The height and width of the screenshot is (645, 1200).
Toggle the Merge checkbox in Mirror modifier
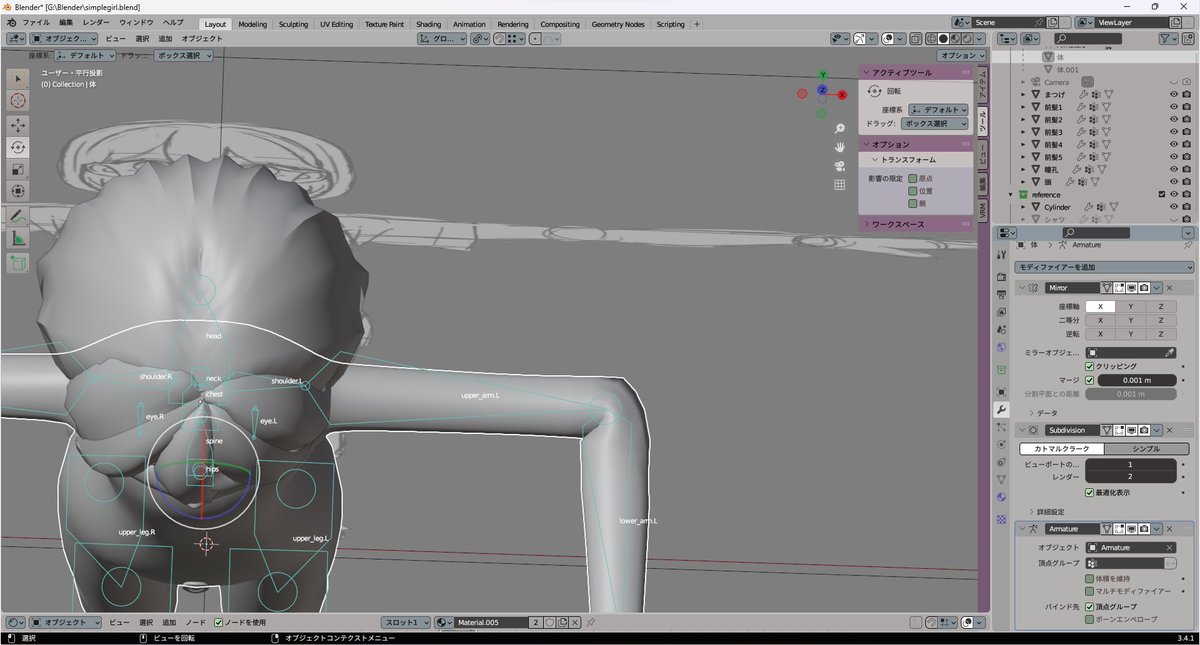(x=1090, y=380)
